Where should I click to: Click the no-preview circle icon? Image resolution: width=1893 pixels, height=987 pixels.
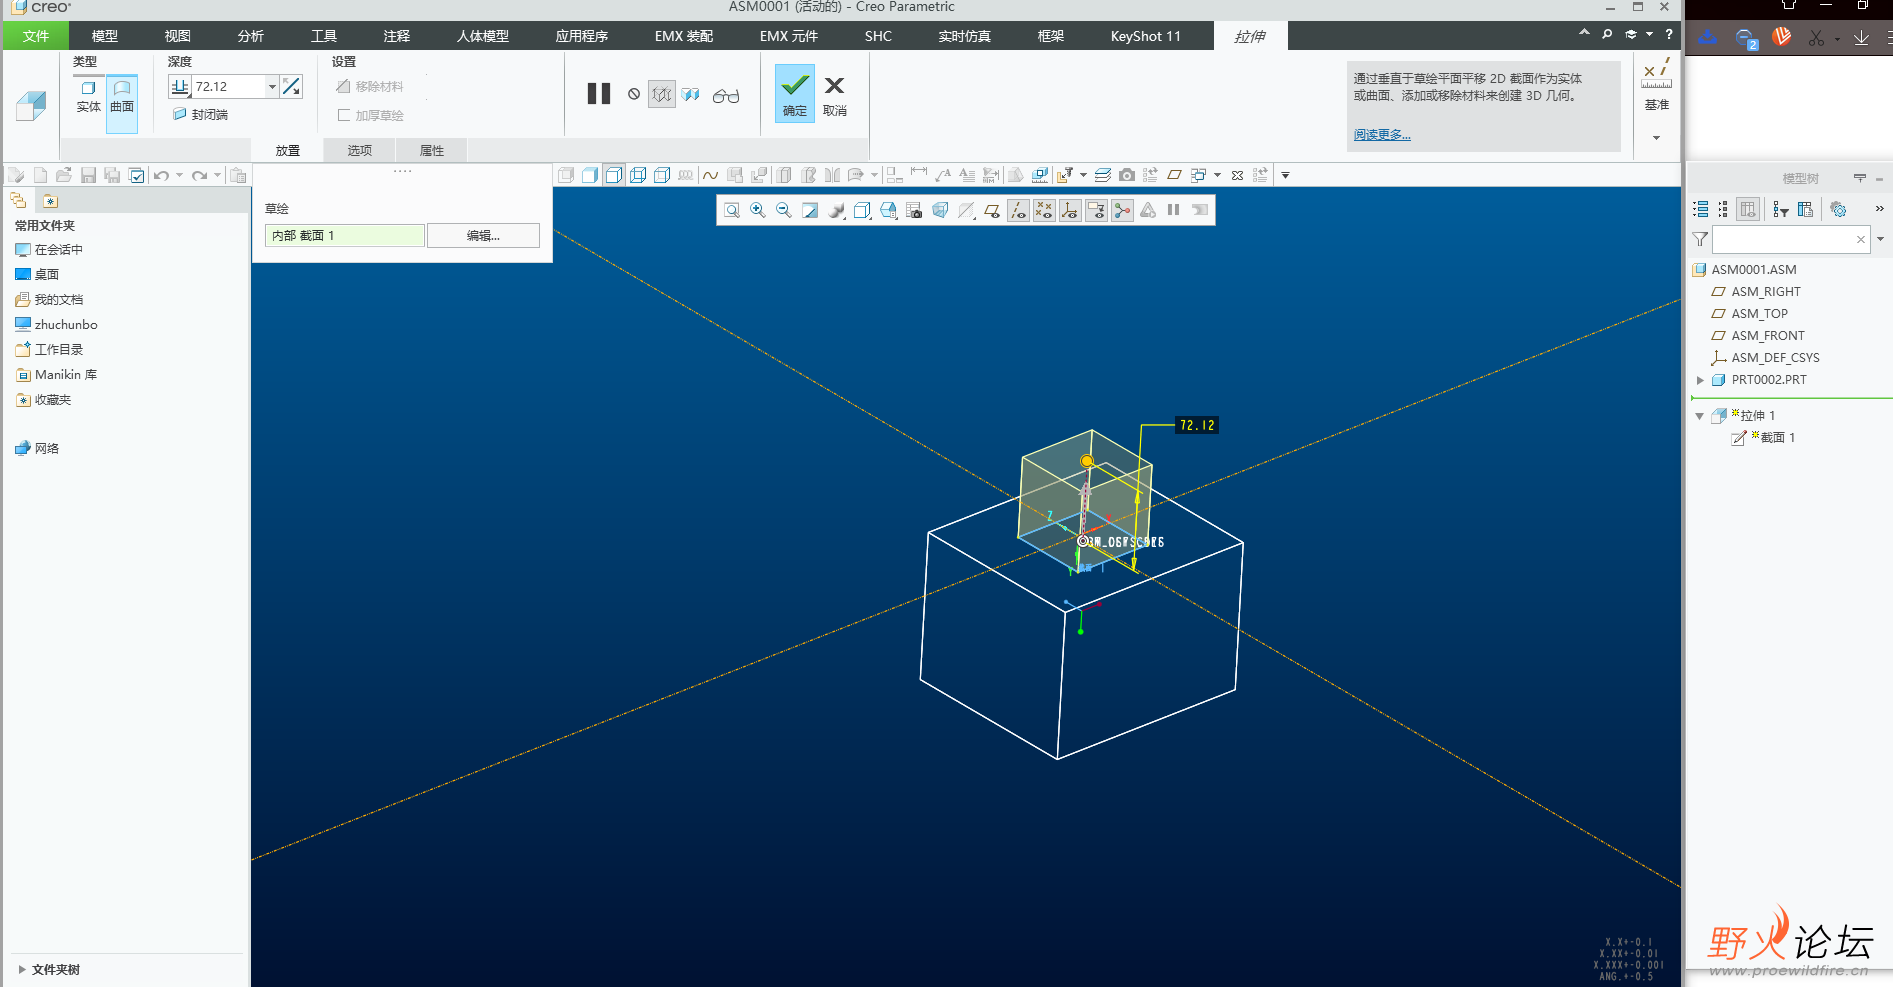pyautogui.click(x=634, y=94)
